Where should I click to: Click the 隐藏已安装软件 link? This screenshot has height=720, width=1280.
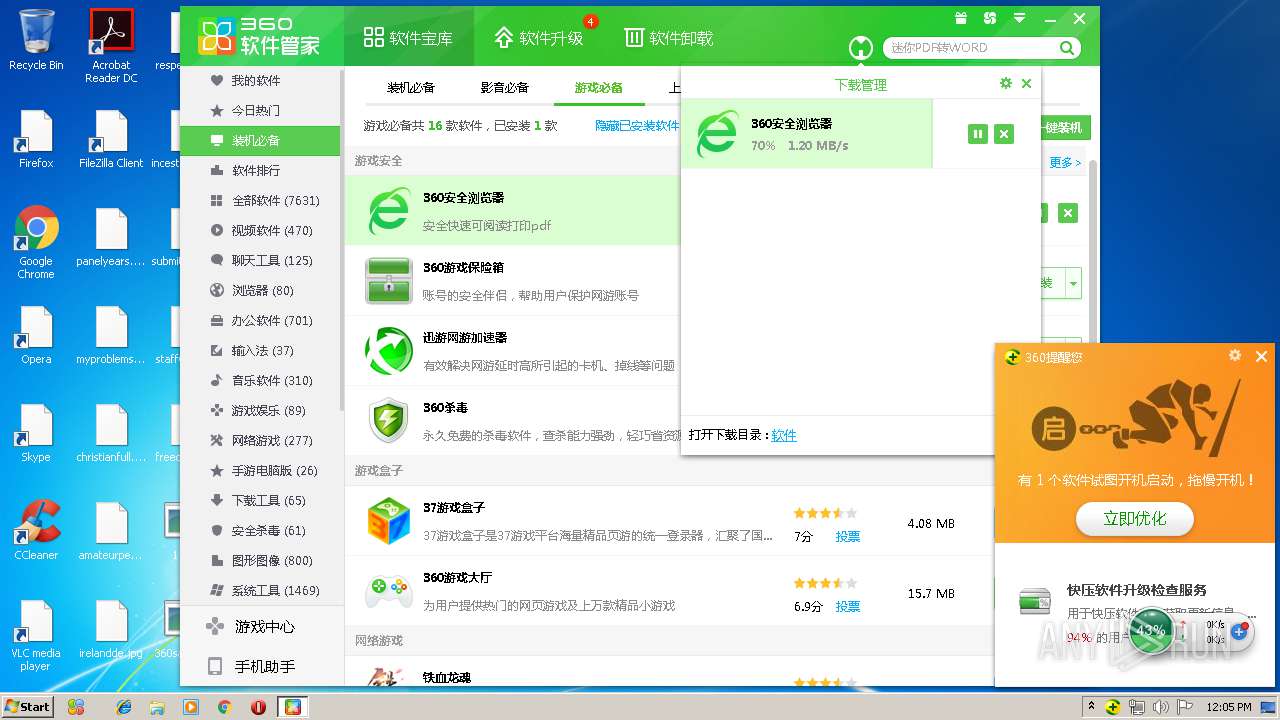(637, 126)
